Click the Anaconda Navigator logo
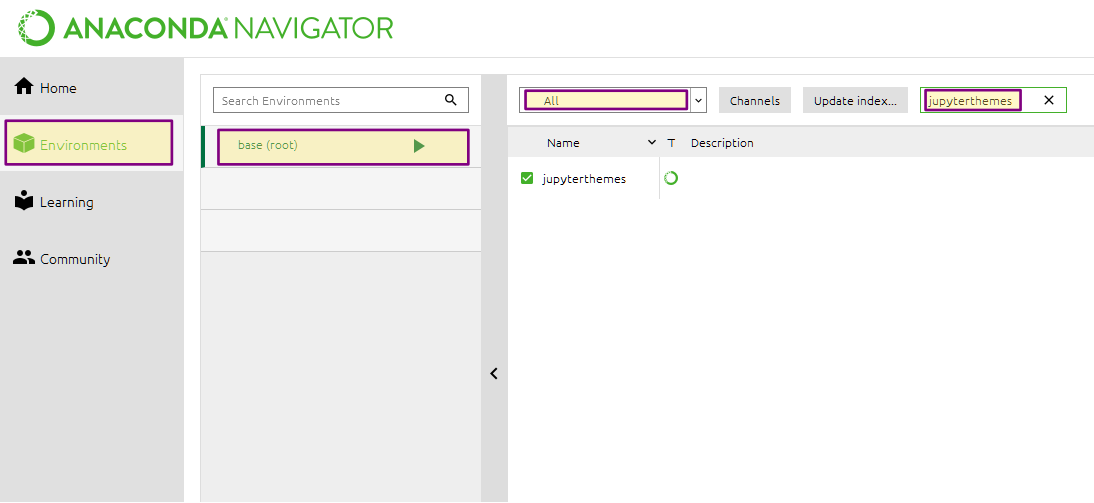The image size is (1094, 503). coord(205,29)
